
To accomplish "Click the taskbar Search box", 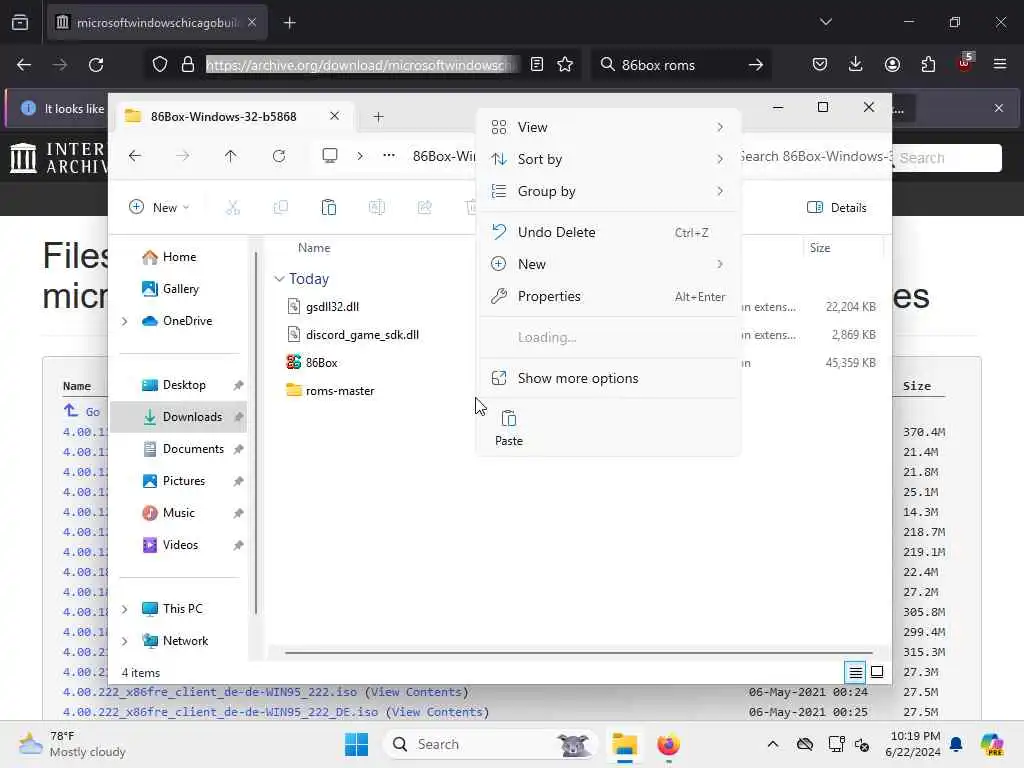I will point(490,744).
